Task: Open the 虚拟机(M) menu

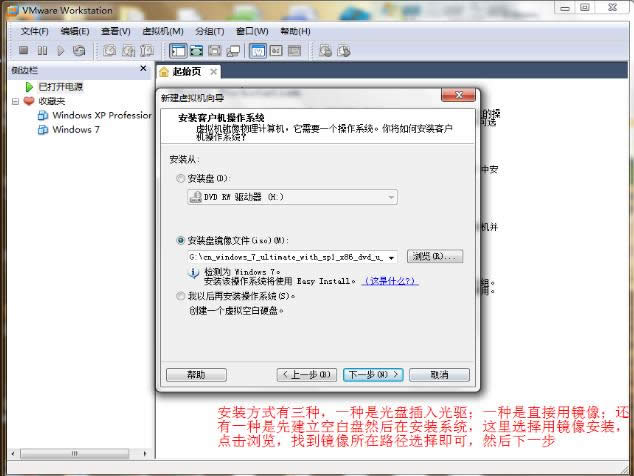Action: click(163, 31)
